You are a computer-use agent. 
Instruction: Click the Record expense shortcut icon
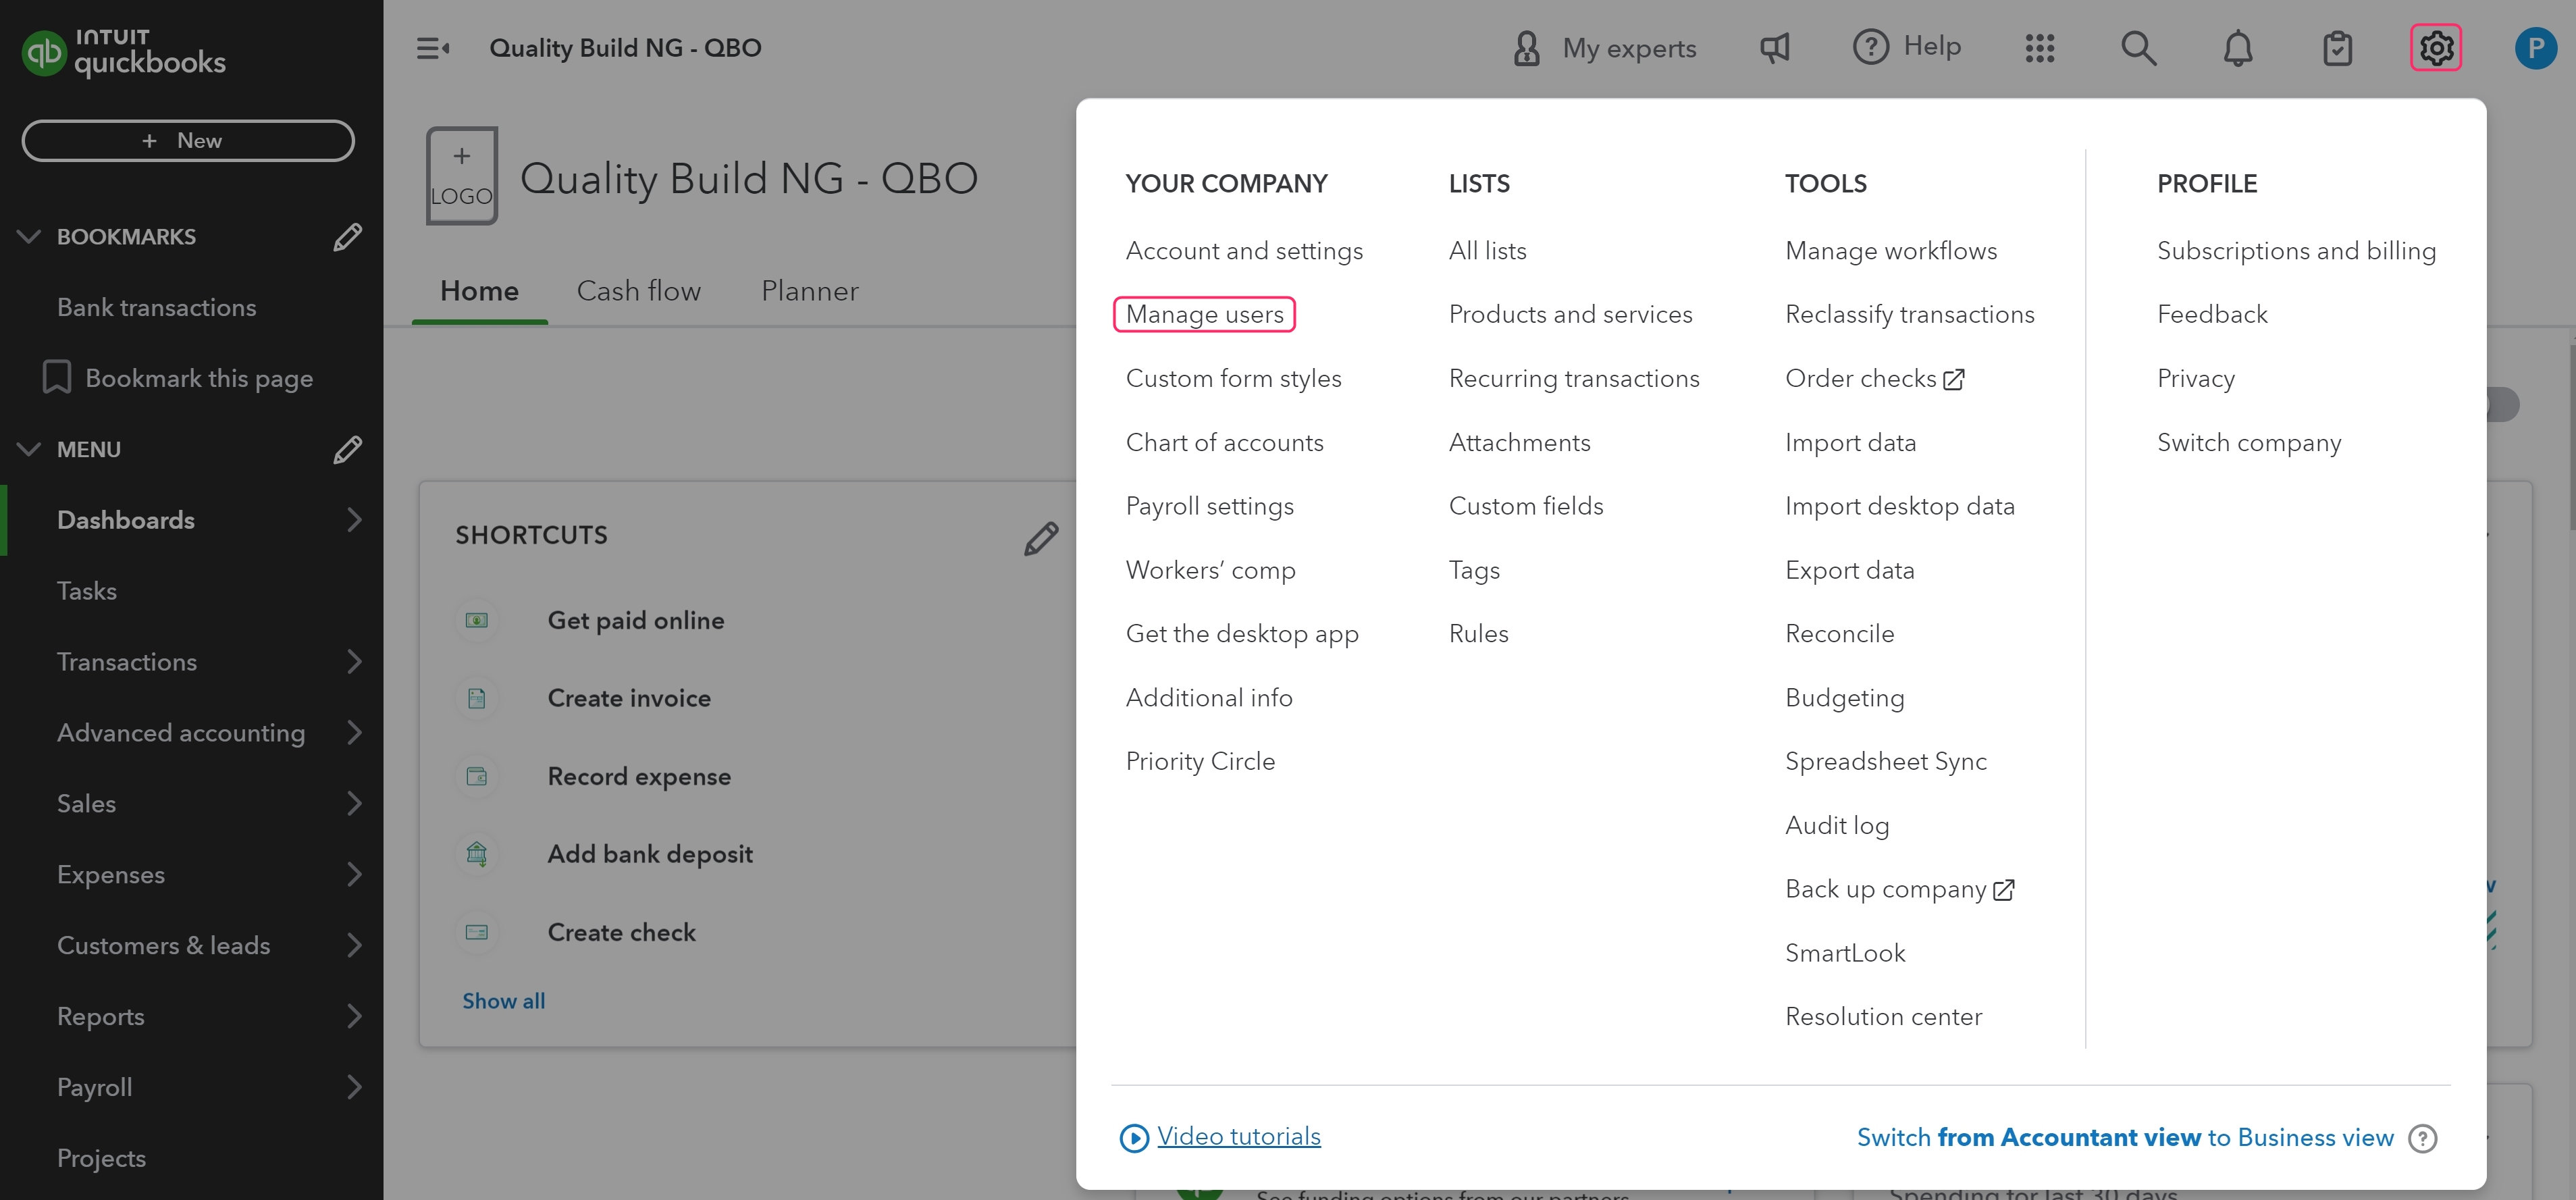coord(477,776)
